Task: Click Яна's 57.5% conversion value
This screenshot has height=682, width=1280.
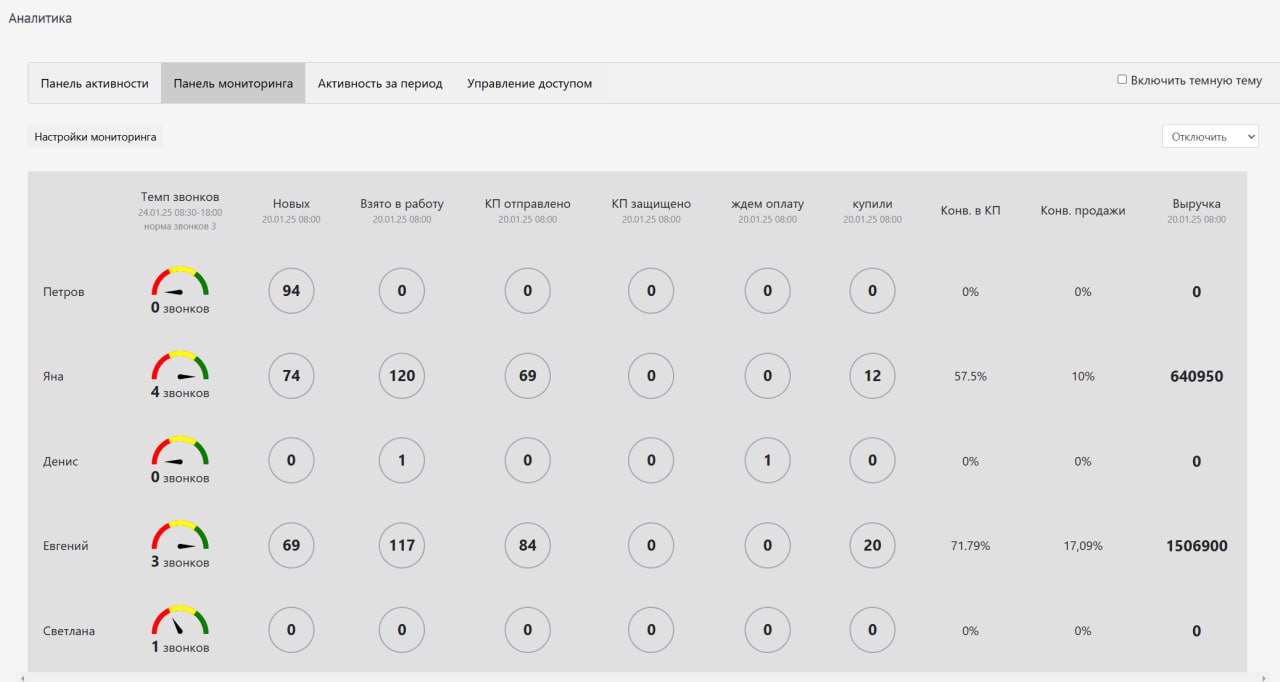Action: [970, 377]
